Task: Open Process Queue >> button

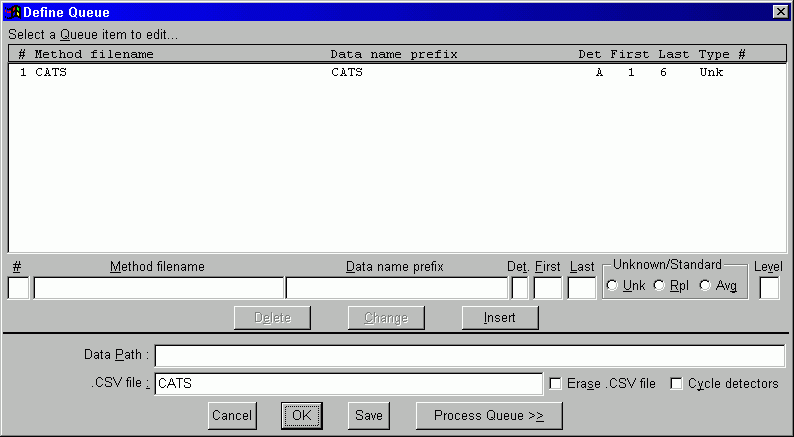Action: (x=489, y=415)
